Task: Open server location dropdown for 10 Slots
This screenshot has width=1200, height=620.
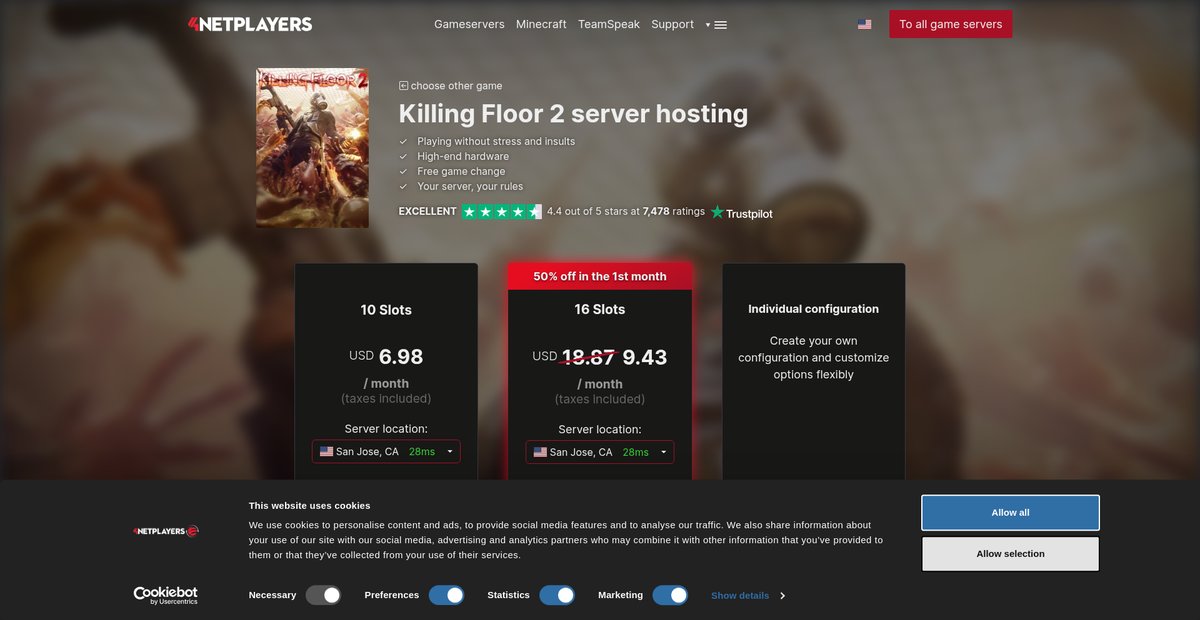Action: [x=386, y=452]
